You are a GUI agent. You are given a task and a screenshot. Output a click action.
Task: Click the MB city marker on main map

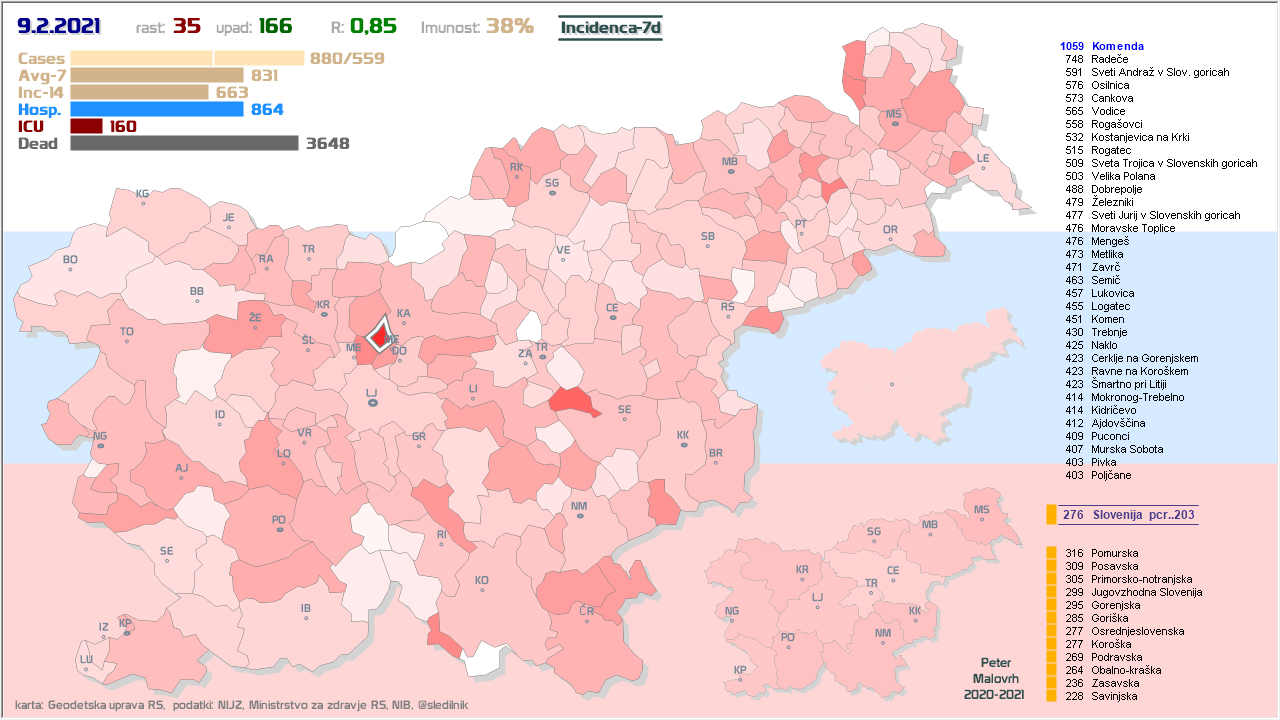click(731, 172)
